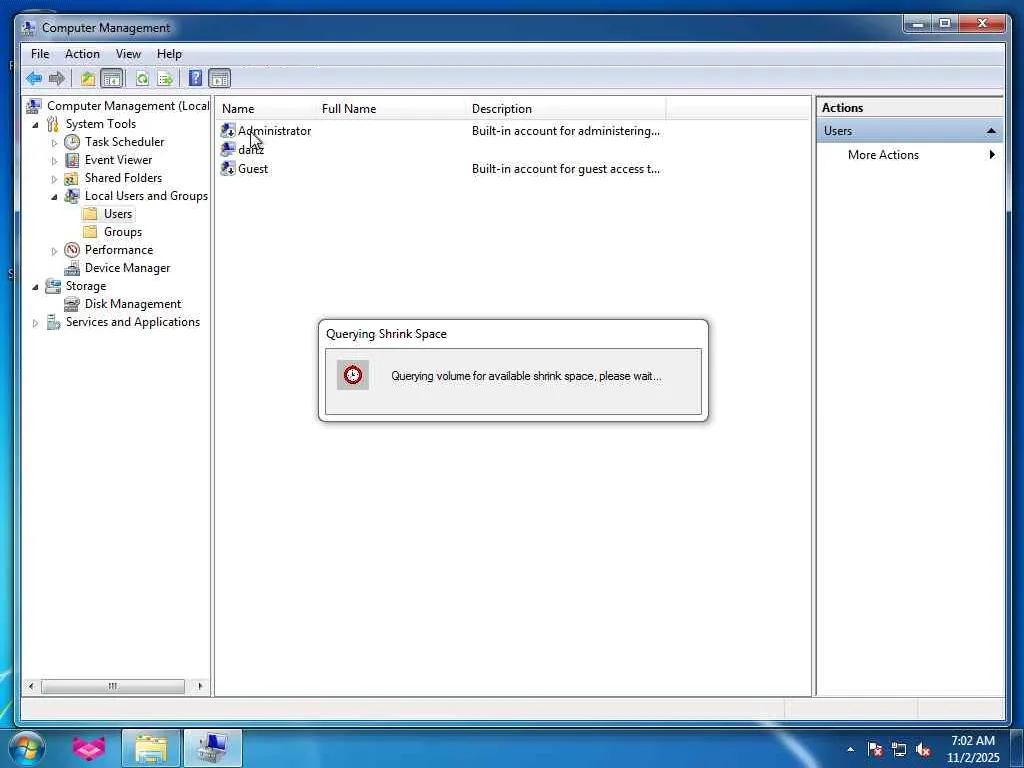This screenshot has height=768, width=1024.
Task: Click the Event Viewer icon in tree
Action: pyautogui.click(x=72, y=160)
